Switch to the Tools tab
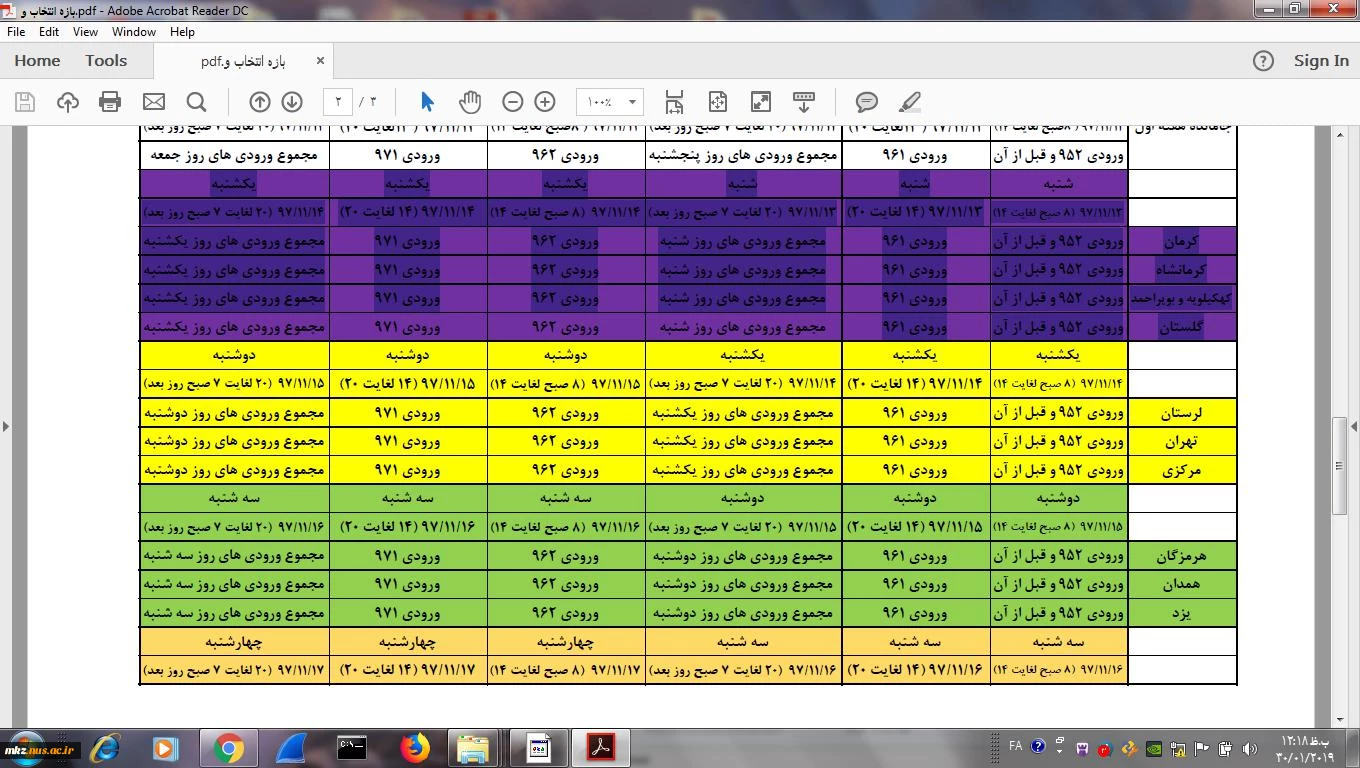The image size is (1360, 768). [x=106, y=61]
